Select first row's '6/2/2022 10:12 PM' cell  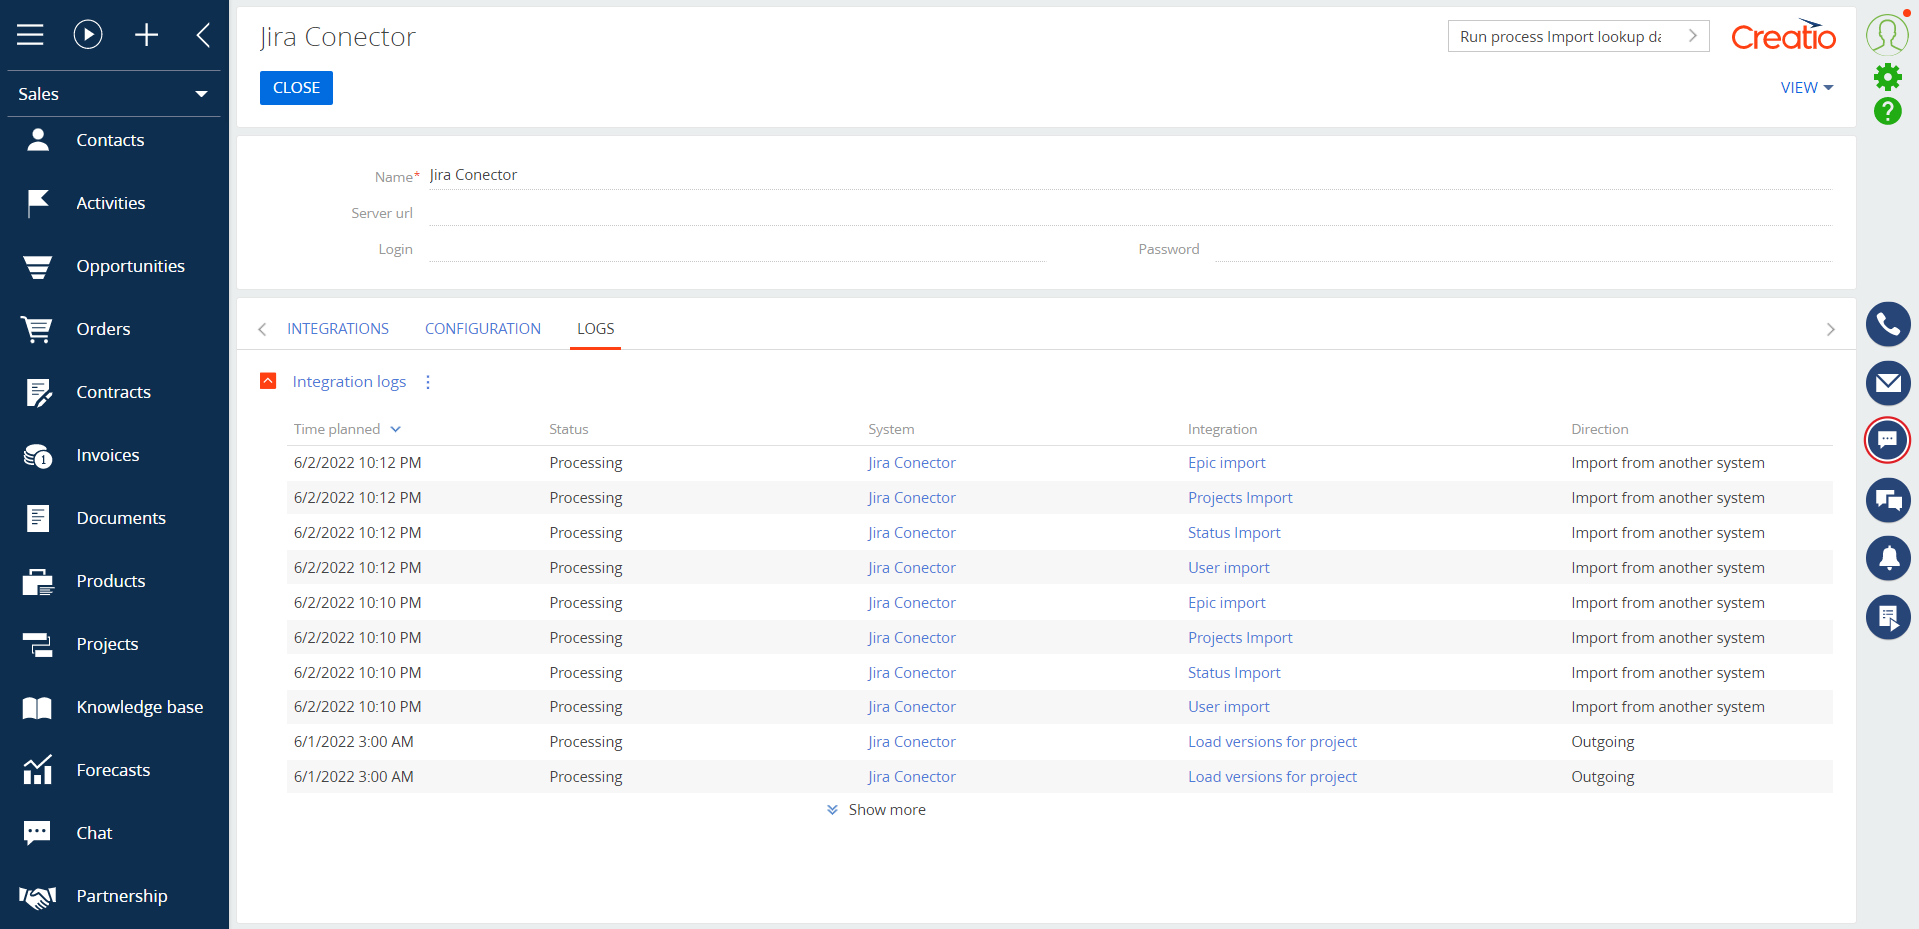pos(357,463)
